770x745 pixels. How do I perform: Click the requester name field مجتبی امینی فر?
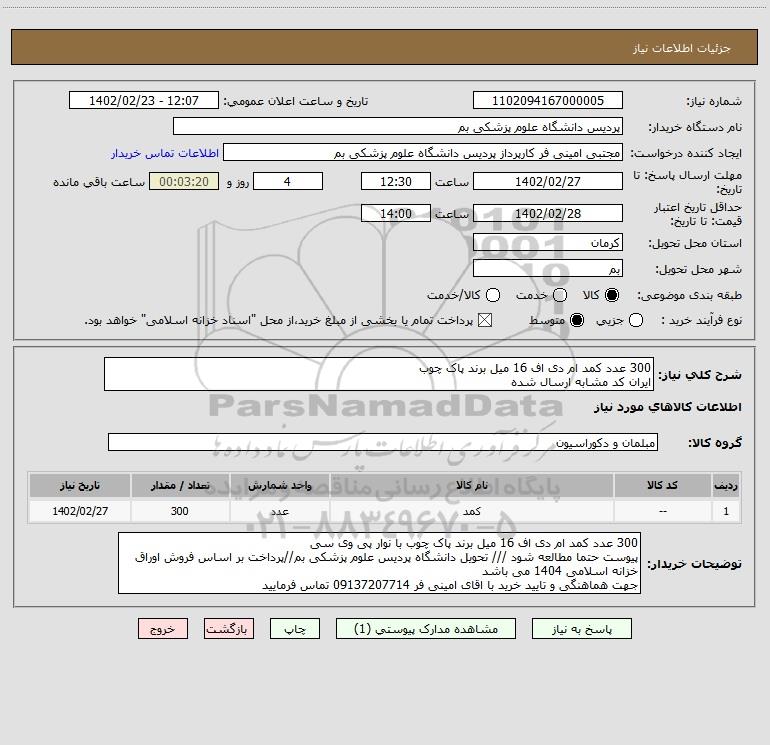pos(423,153)
